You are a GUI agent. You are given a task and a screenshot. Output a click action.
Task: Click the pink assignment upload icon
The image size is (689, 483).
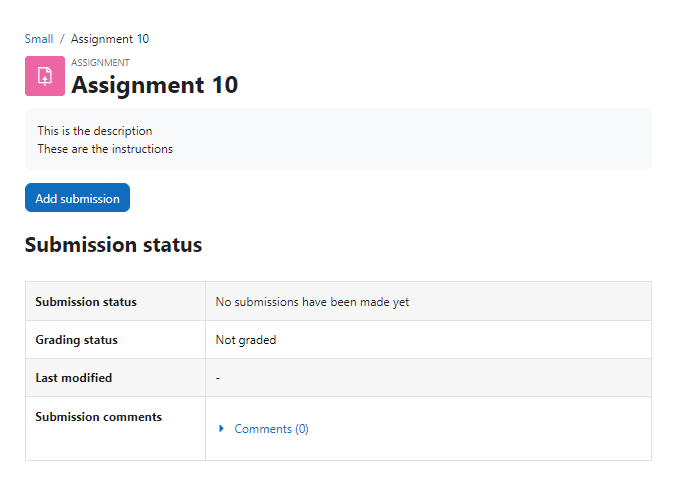[45, 76]
